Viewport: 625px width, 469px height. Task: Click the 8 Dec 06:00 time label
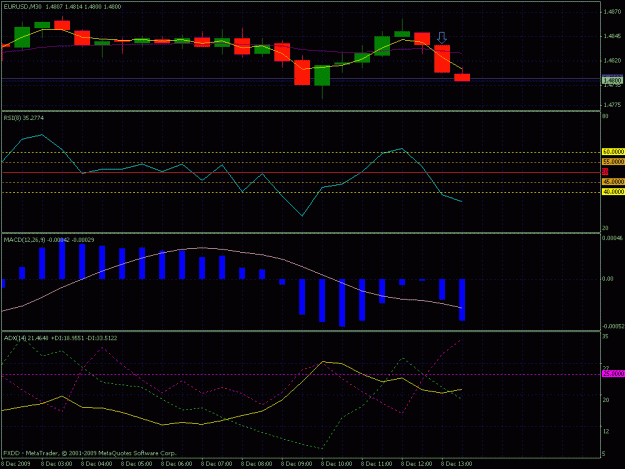[x=176, y=464]
